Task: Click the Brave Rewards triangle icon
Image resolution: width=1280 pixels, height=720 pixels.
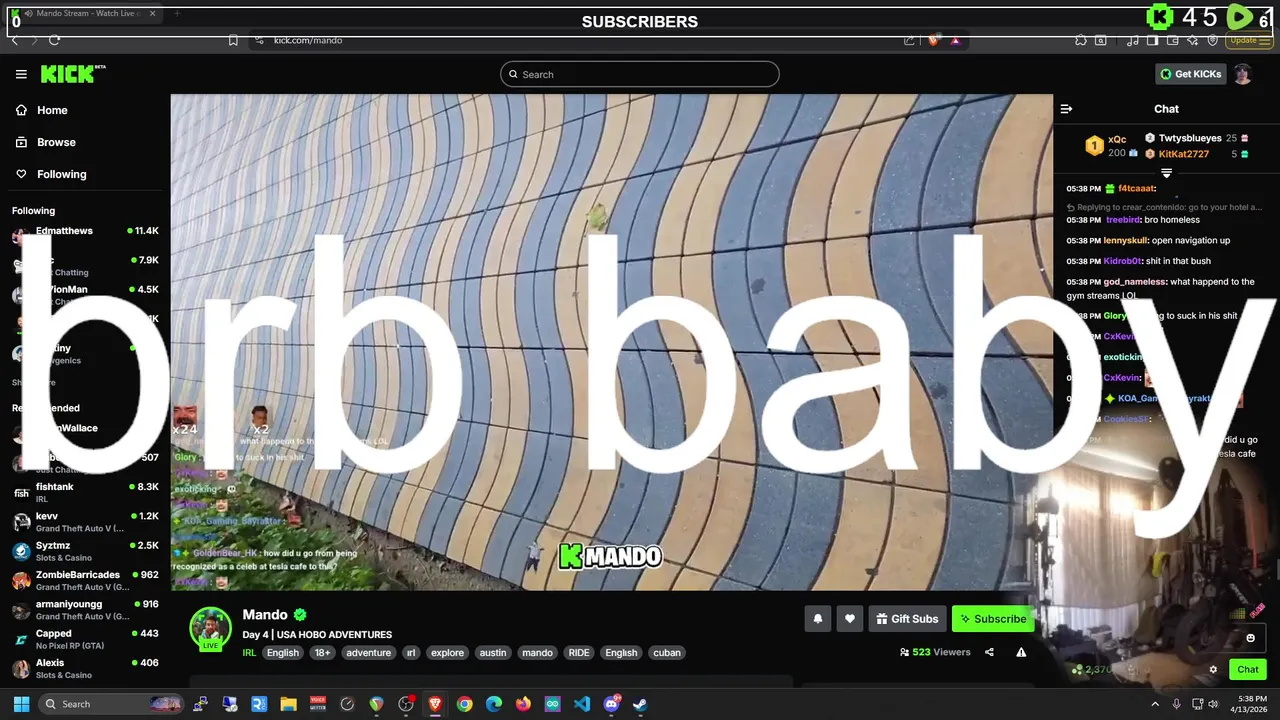Action: tap(956, 40)
